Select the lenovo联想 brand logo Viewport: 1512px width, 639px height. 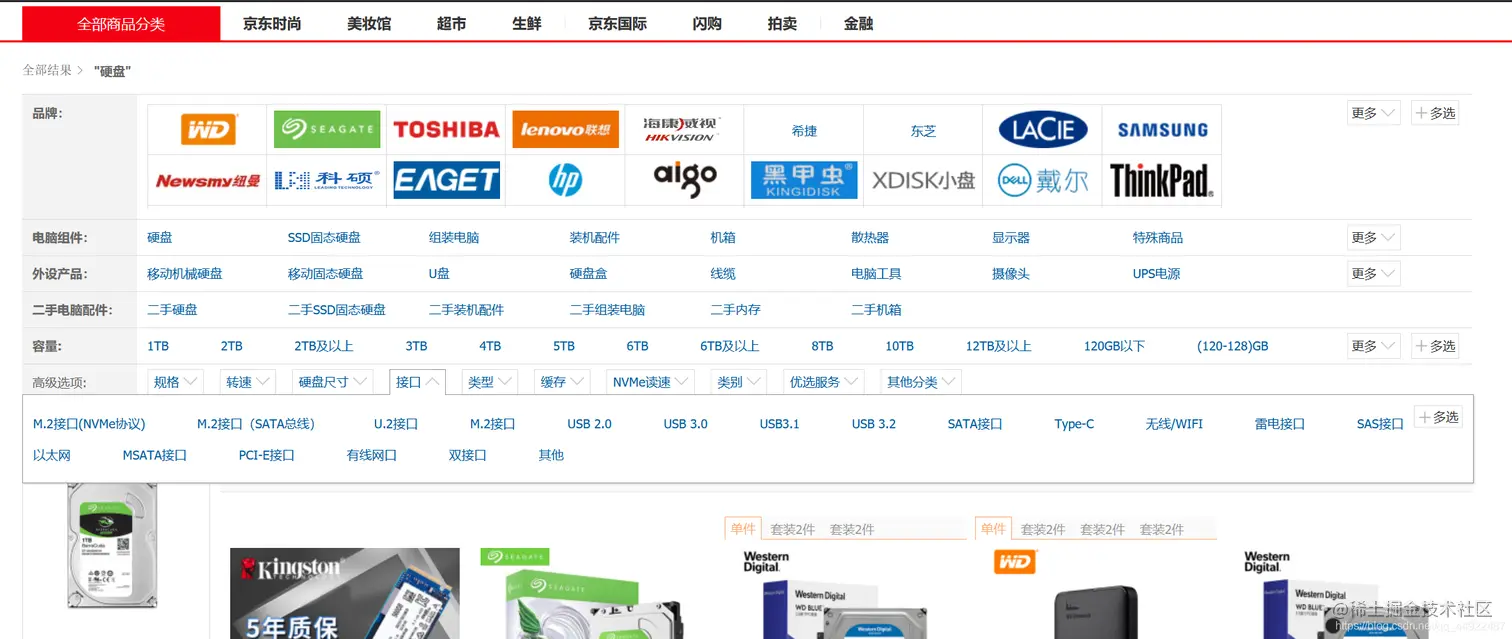click(x=565, y=129)
